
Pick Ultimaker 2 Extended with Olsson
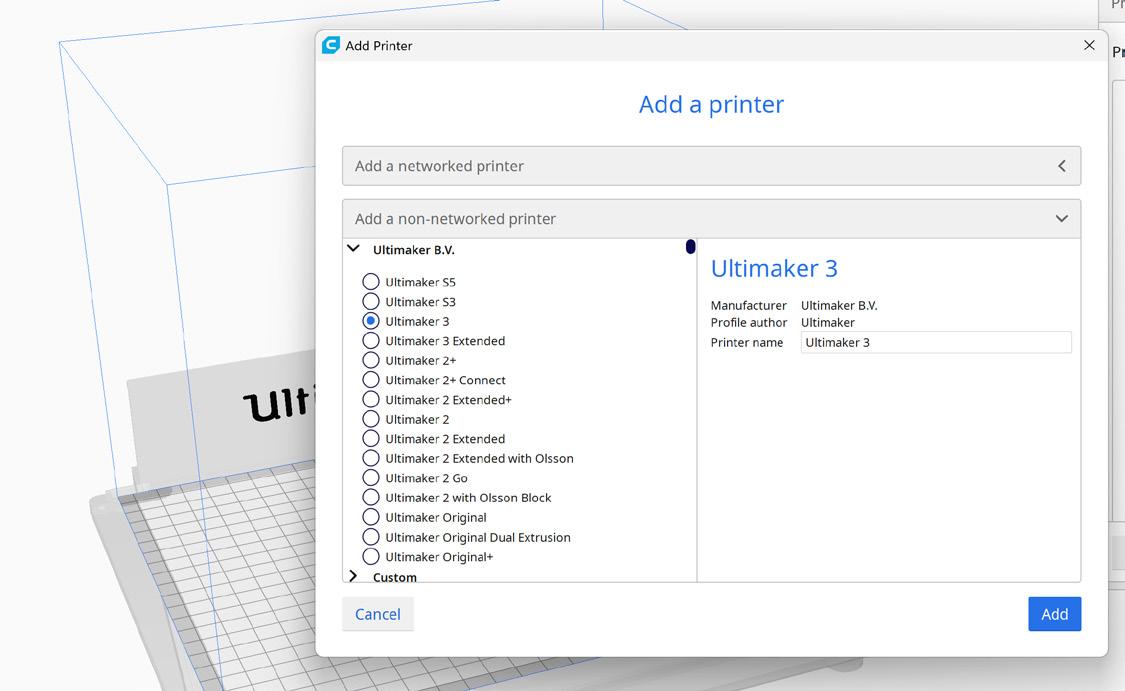pyautogui.click(x=371, y=459)
